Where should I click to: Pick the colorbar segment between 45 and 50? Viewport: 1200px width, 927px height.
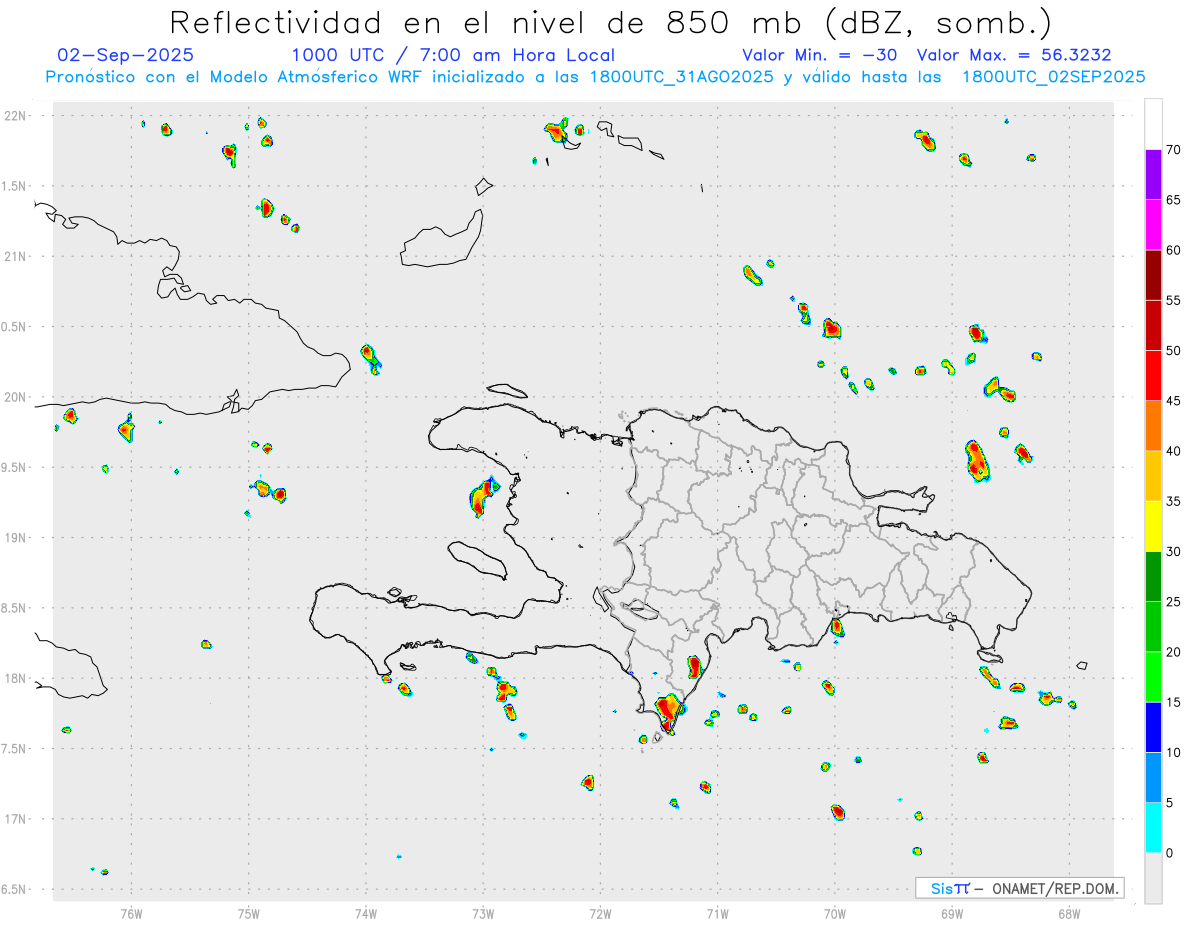1153,376
